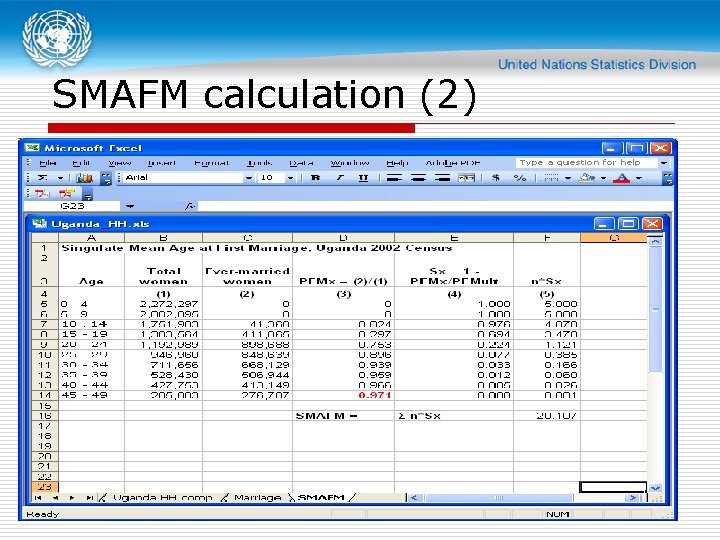Open PDF toolbar options arrow
This screenshot has width=720, height=540.
[x=88, y=195]
